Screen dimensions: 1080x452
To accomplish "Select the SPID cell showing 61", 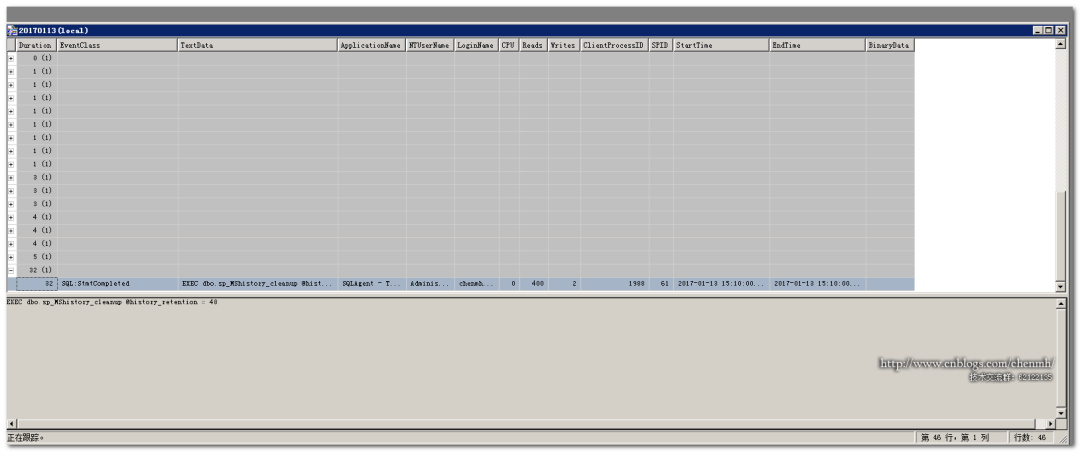I will tap(661, 284).
